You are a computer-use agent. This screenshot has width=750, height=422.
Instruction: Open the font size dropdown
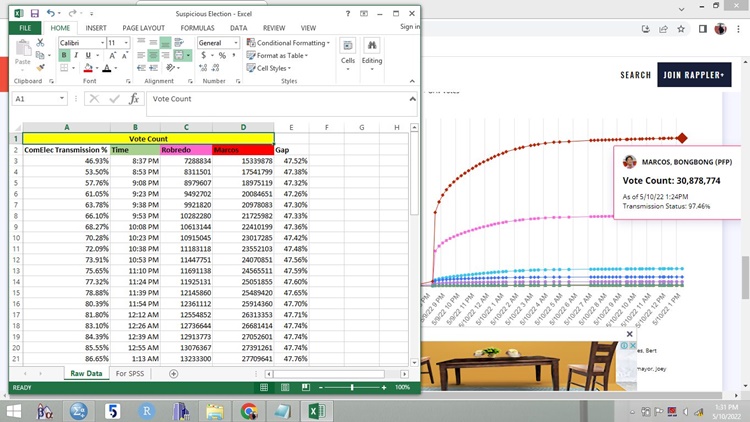[126, 43]
